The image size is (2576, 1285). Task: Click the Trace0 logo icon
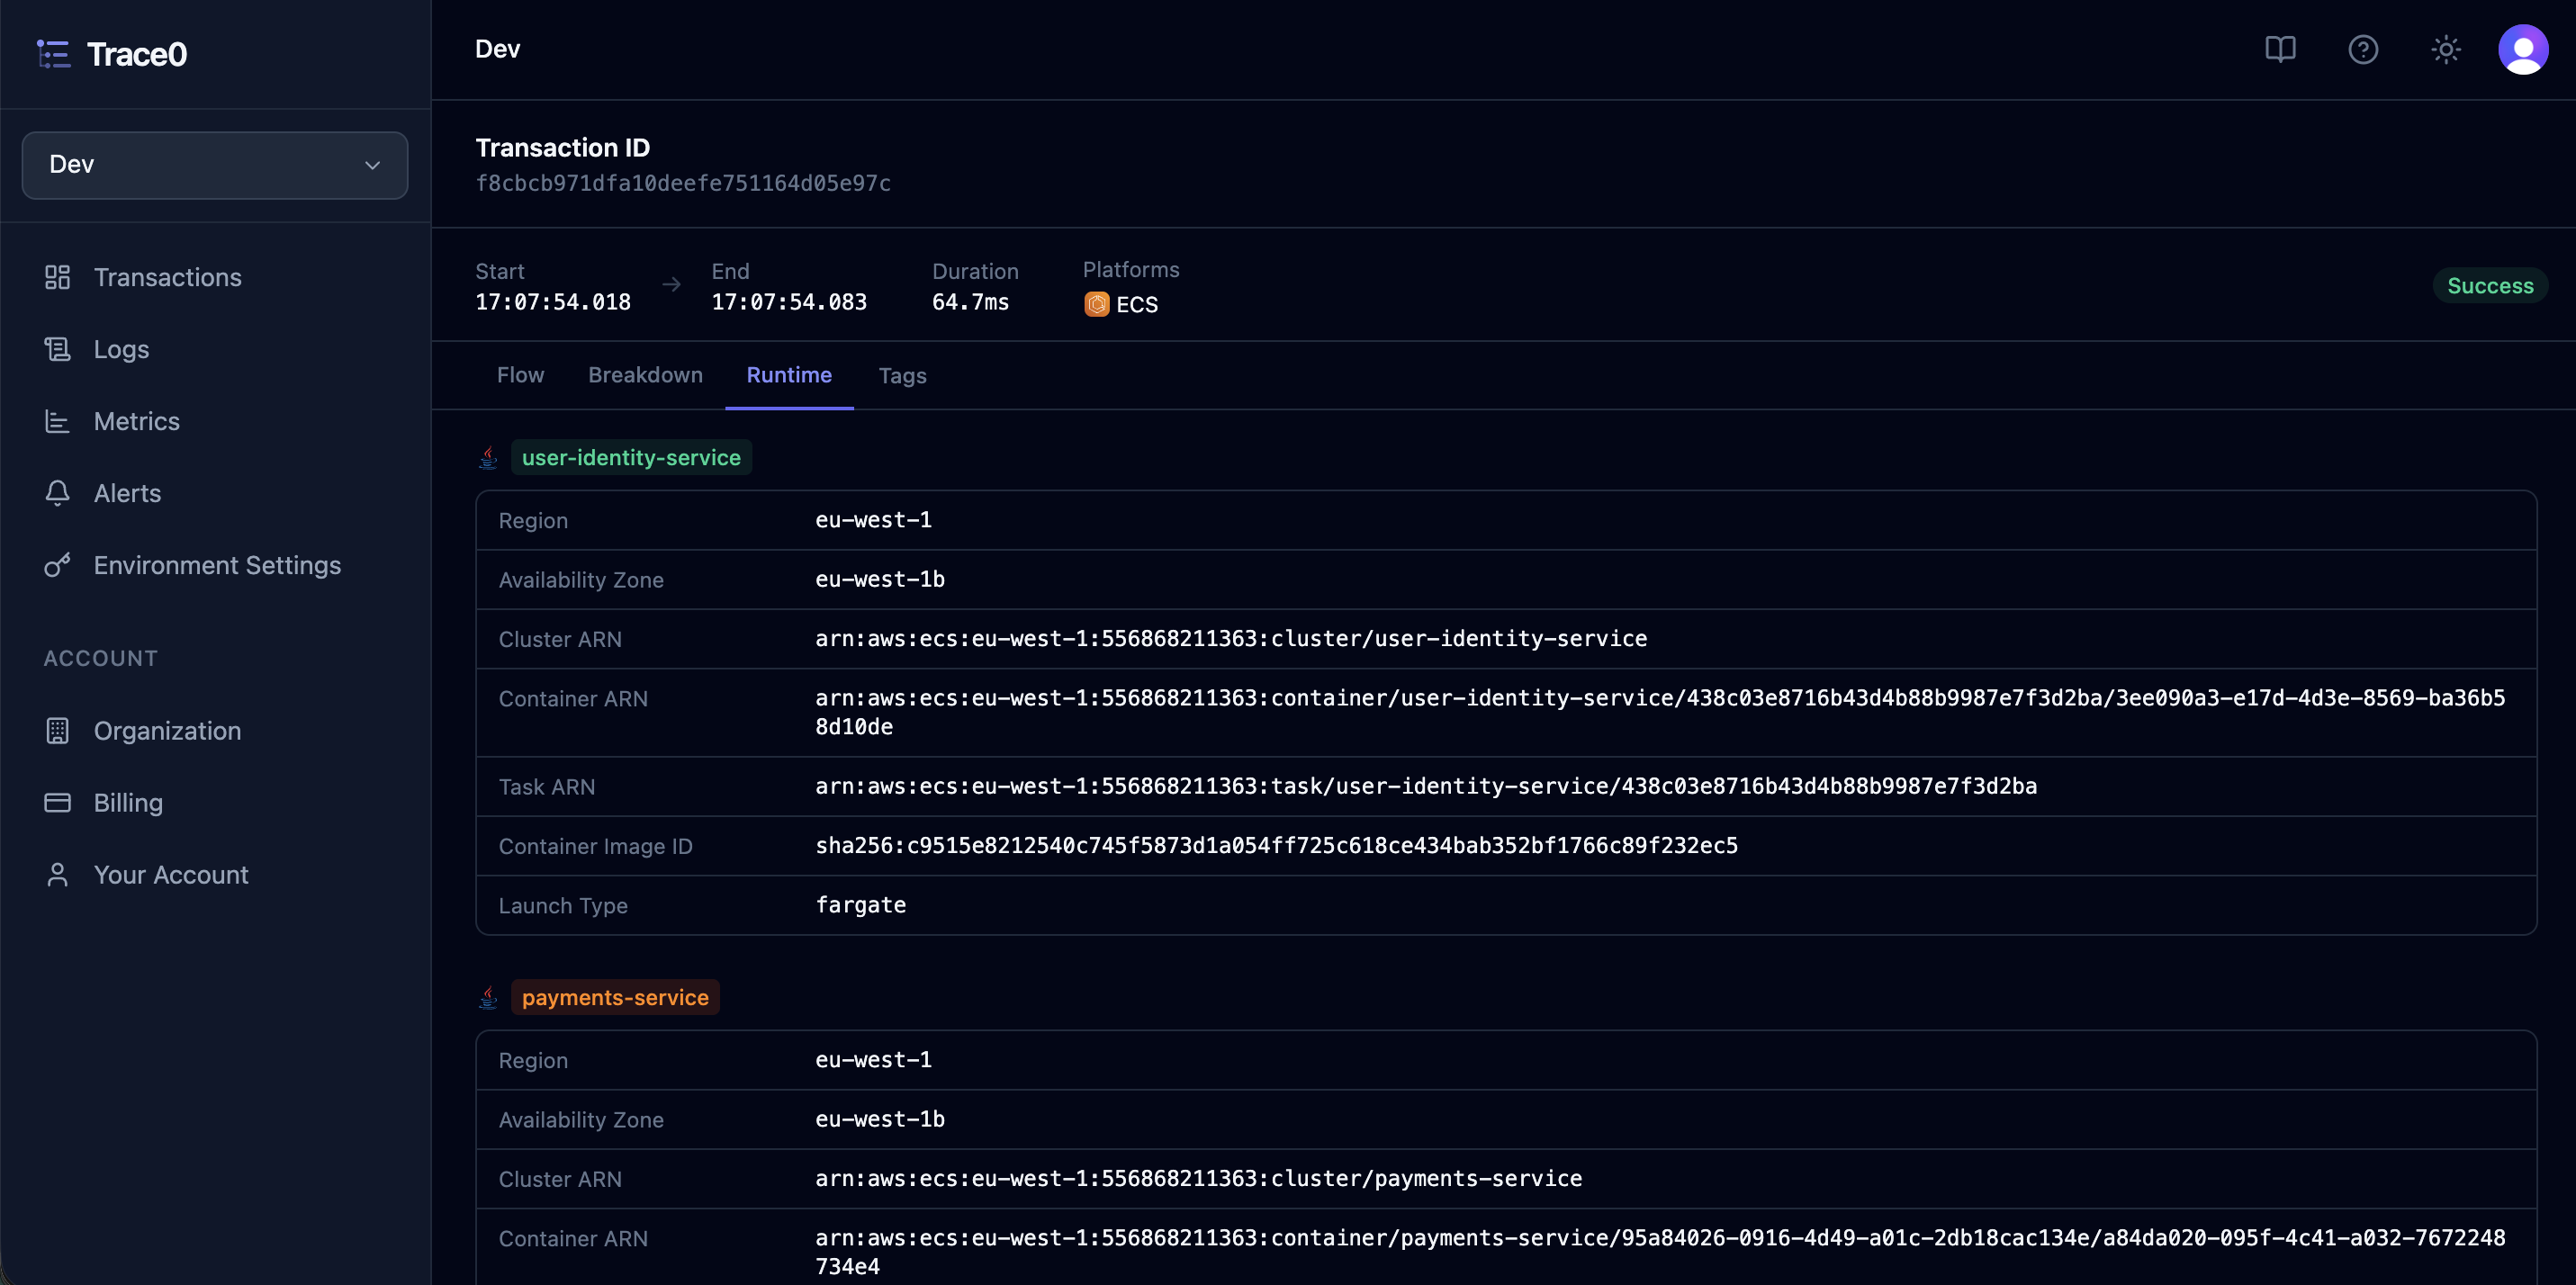coord(54,54)
